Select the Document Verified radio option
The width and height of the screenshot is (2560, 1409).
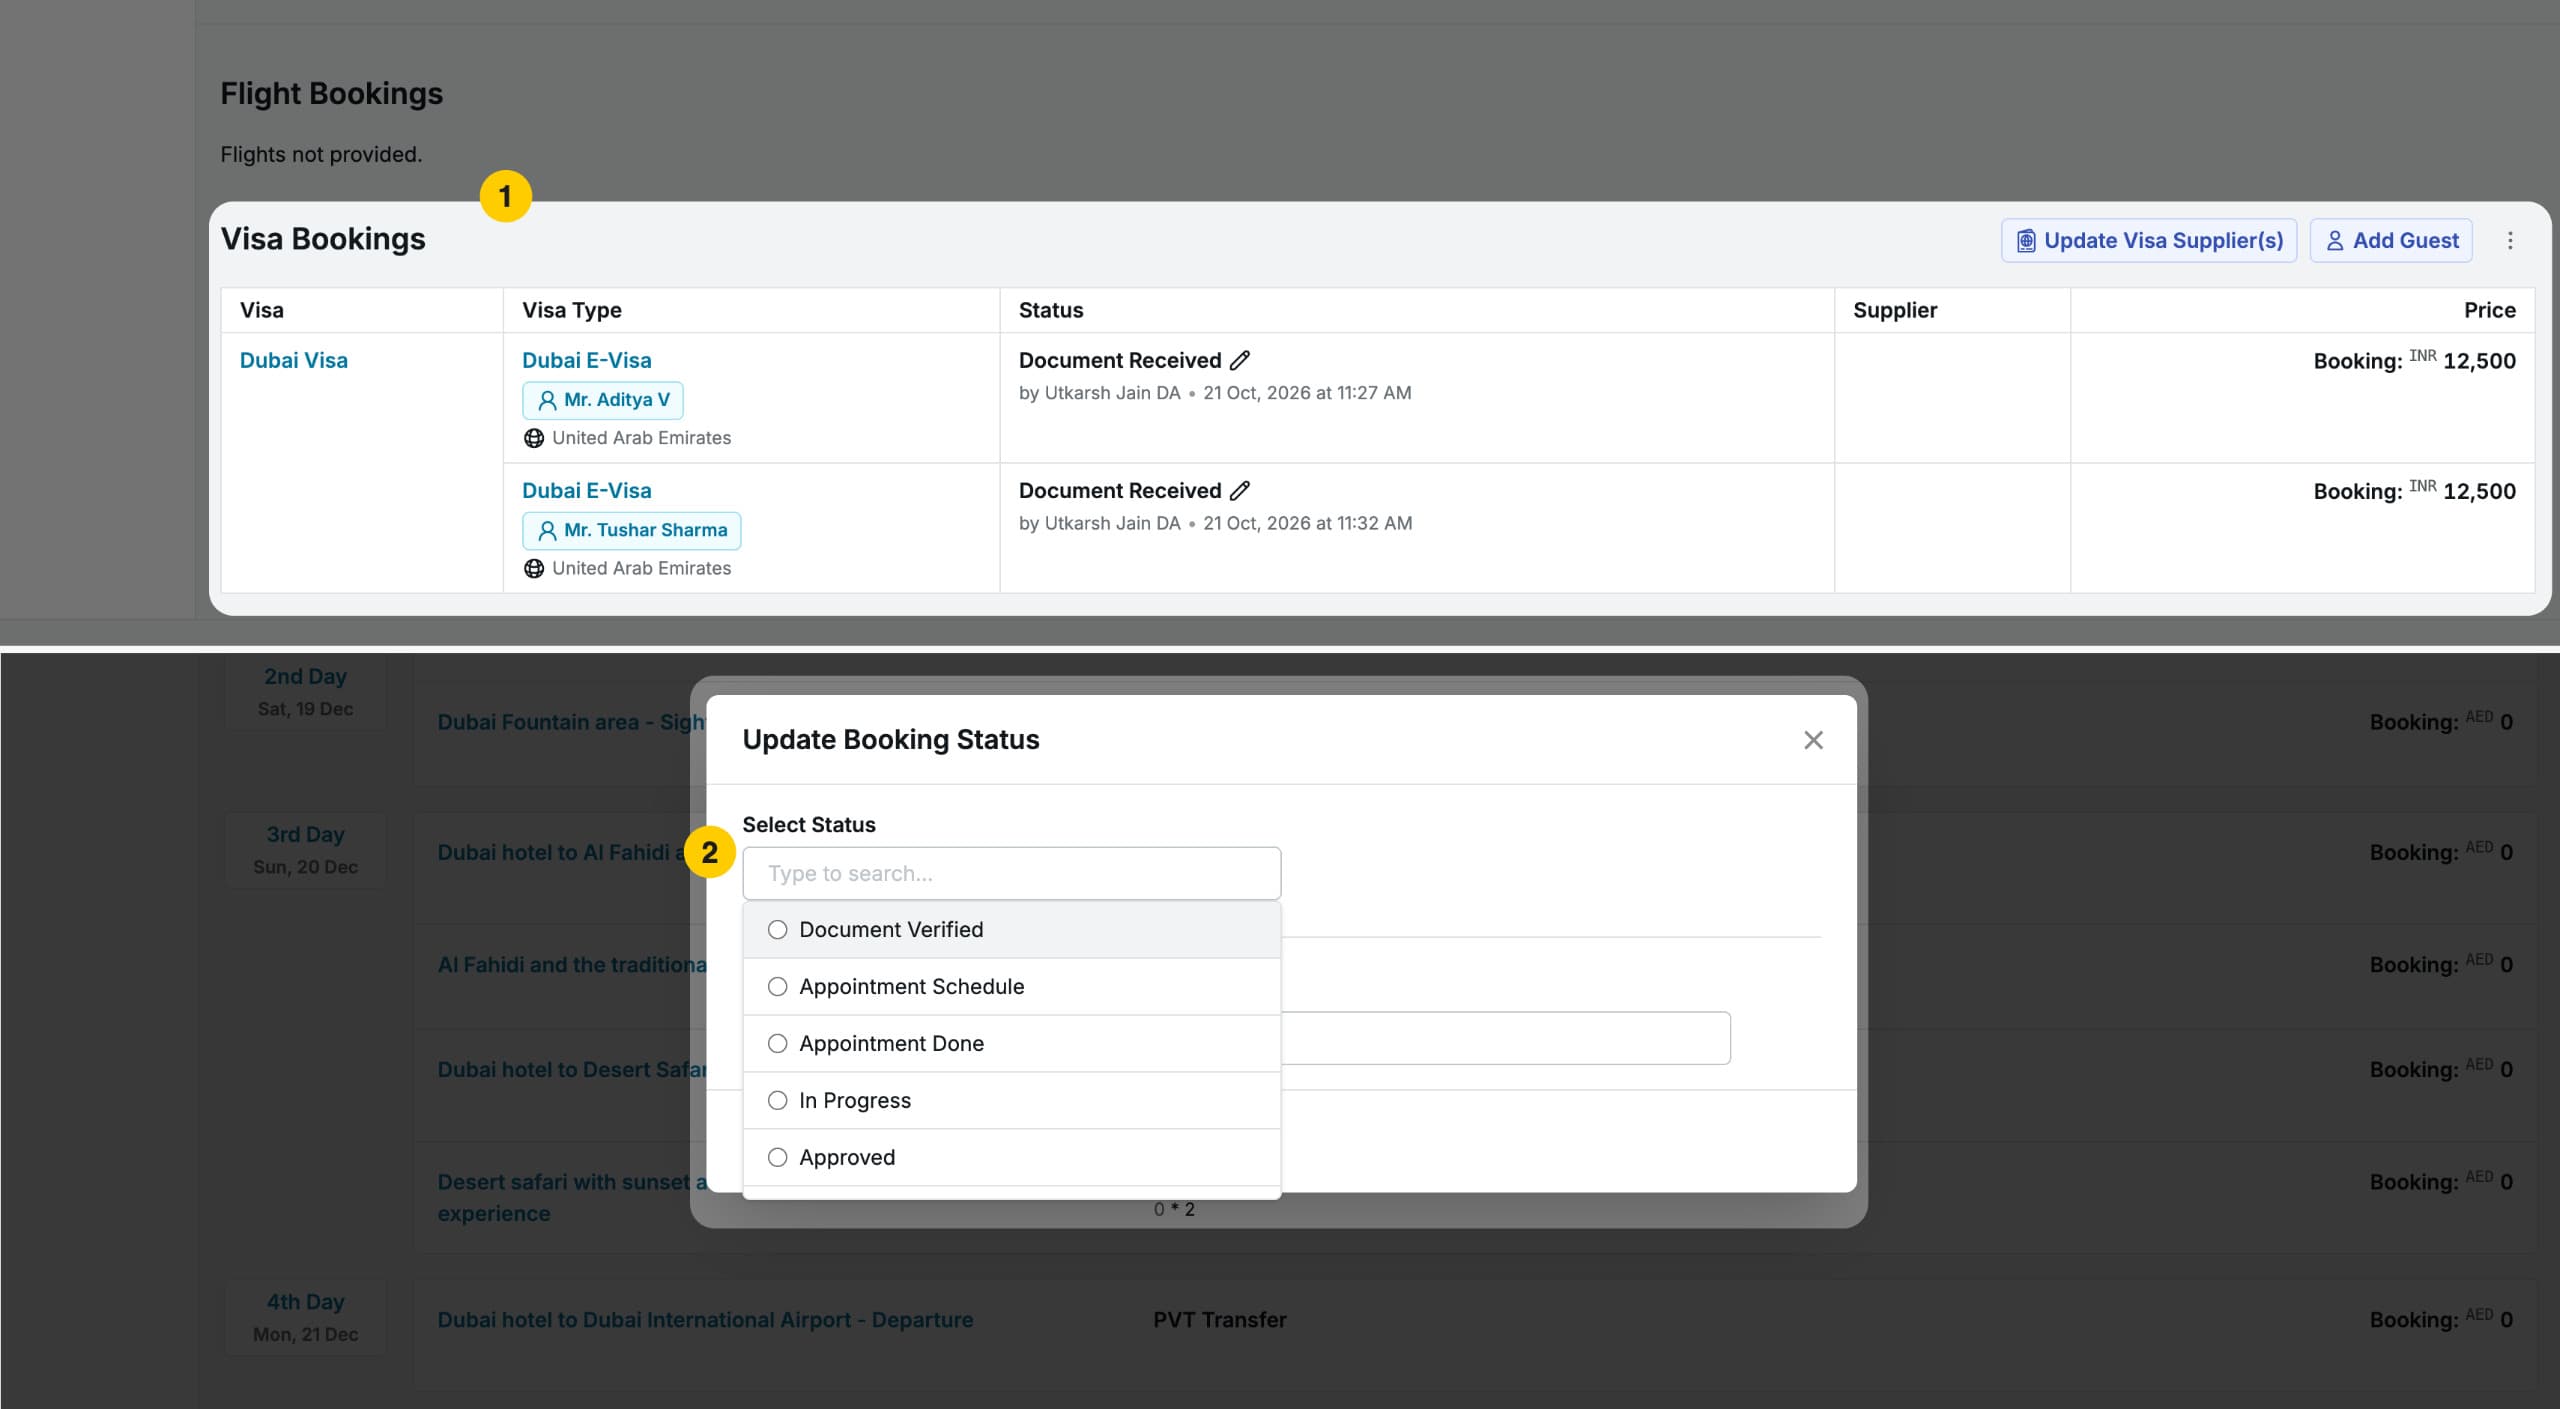pyautogui.click(x=777, y=930)
